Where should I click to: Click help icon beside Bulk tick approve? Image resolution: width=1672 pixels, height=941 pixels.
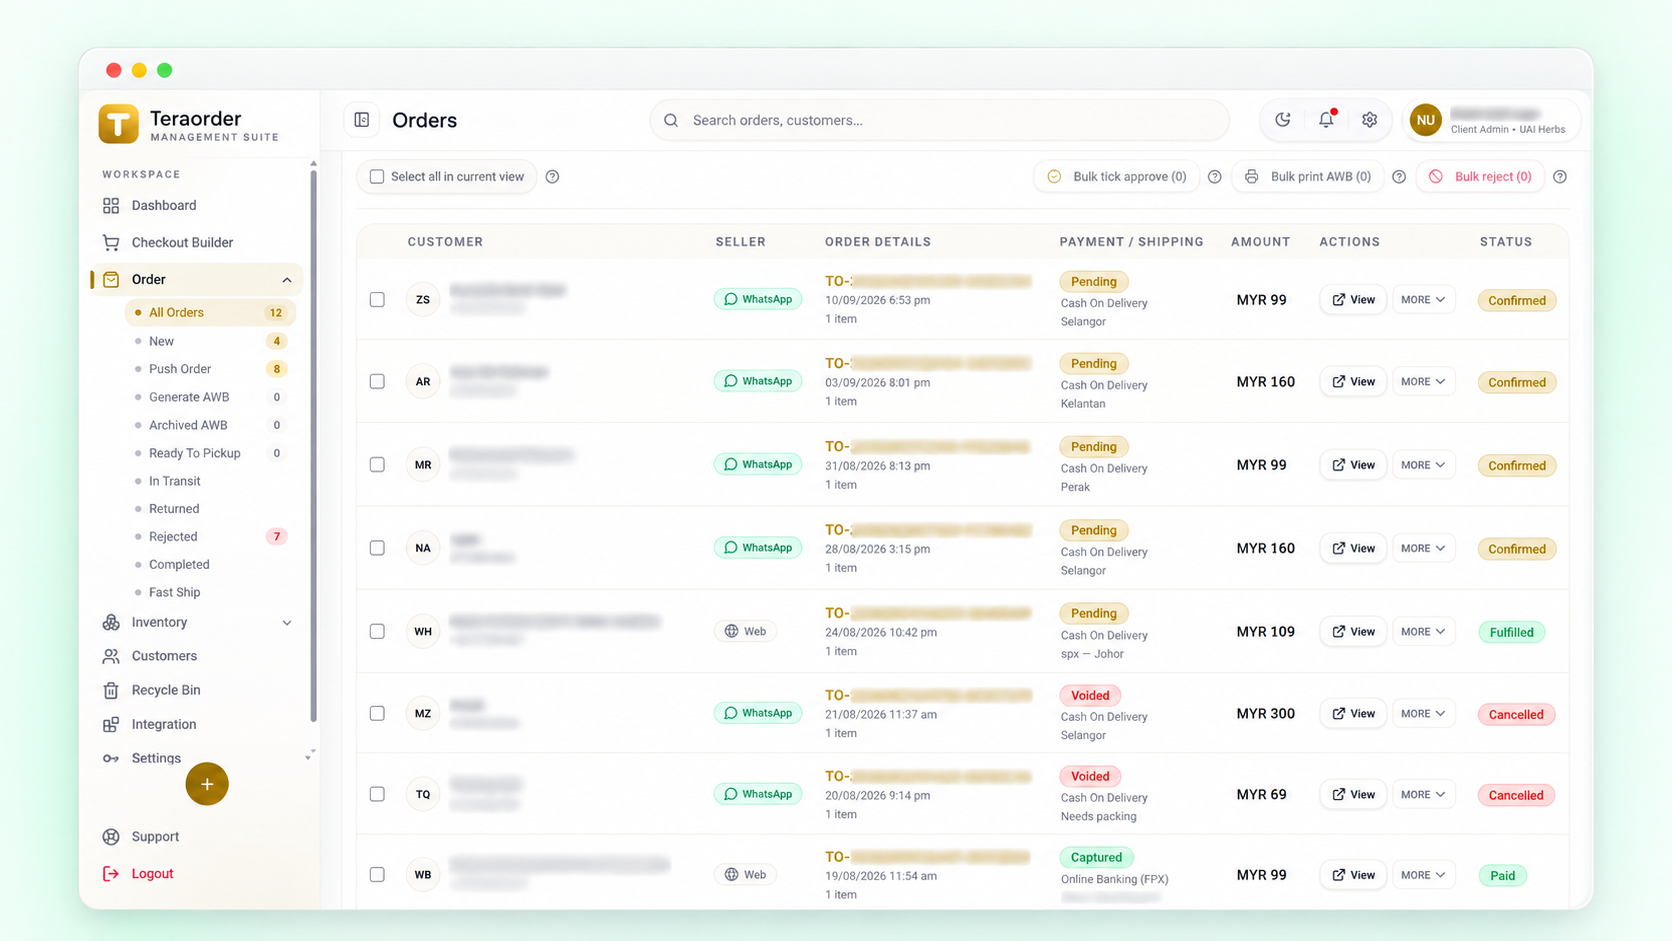[1214, 177]
